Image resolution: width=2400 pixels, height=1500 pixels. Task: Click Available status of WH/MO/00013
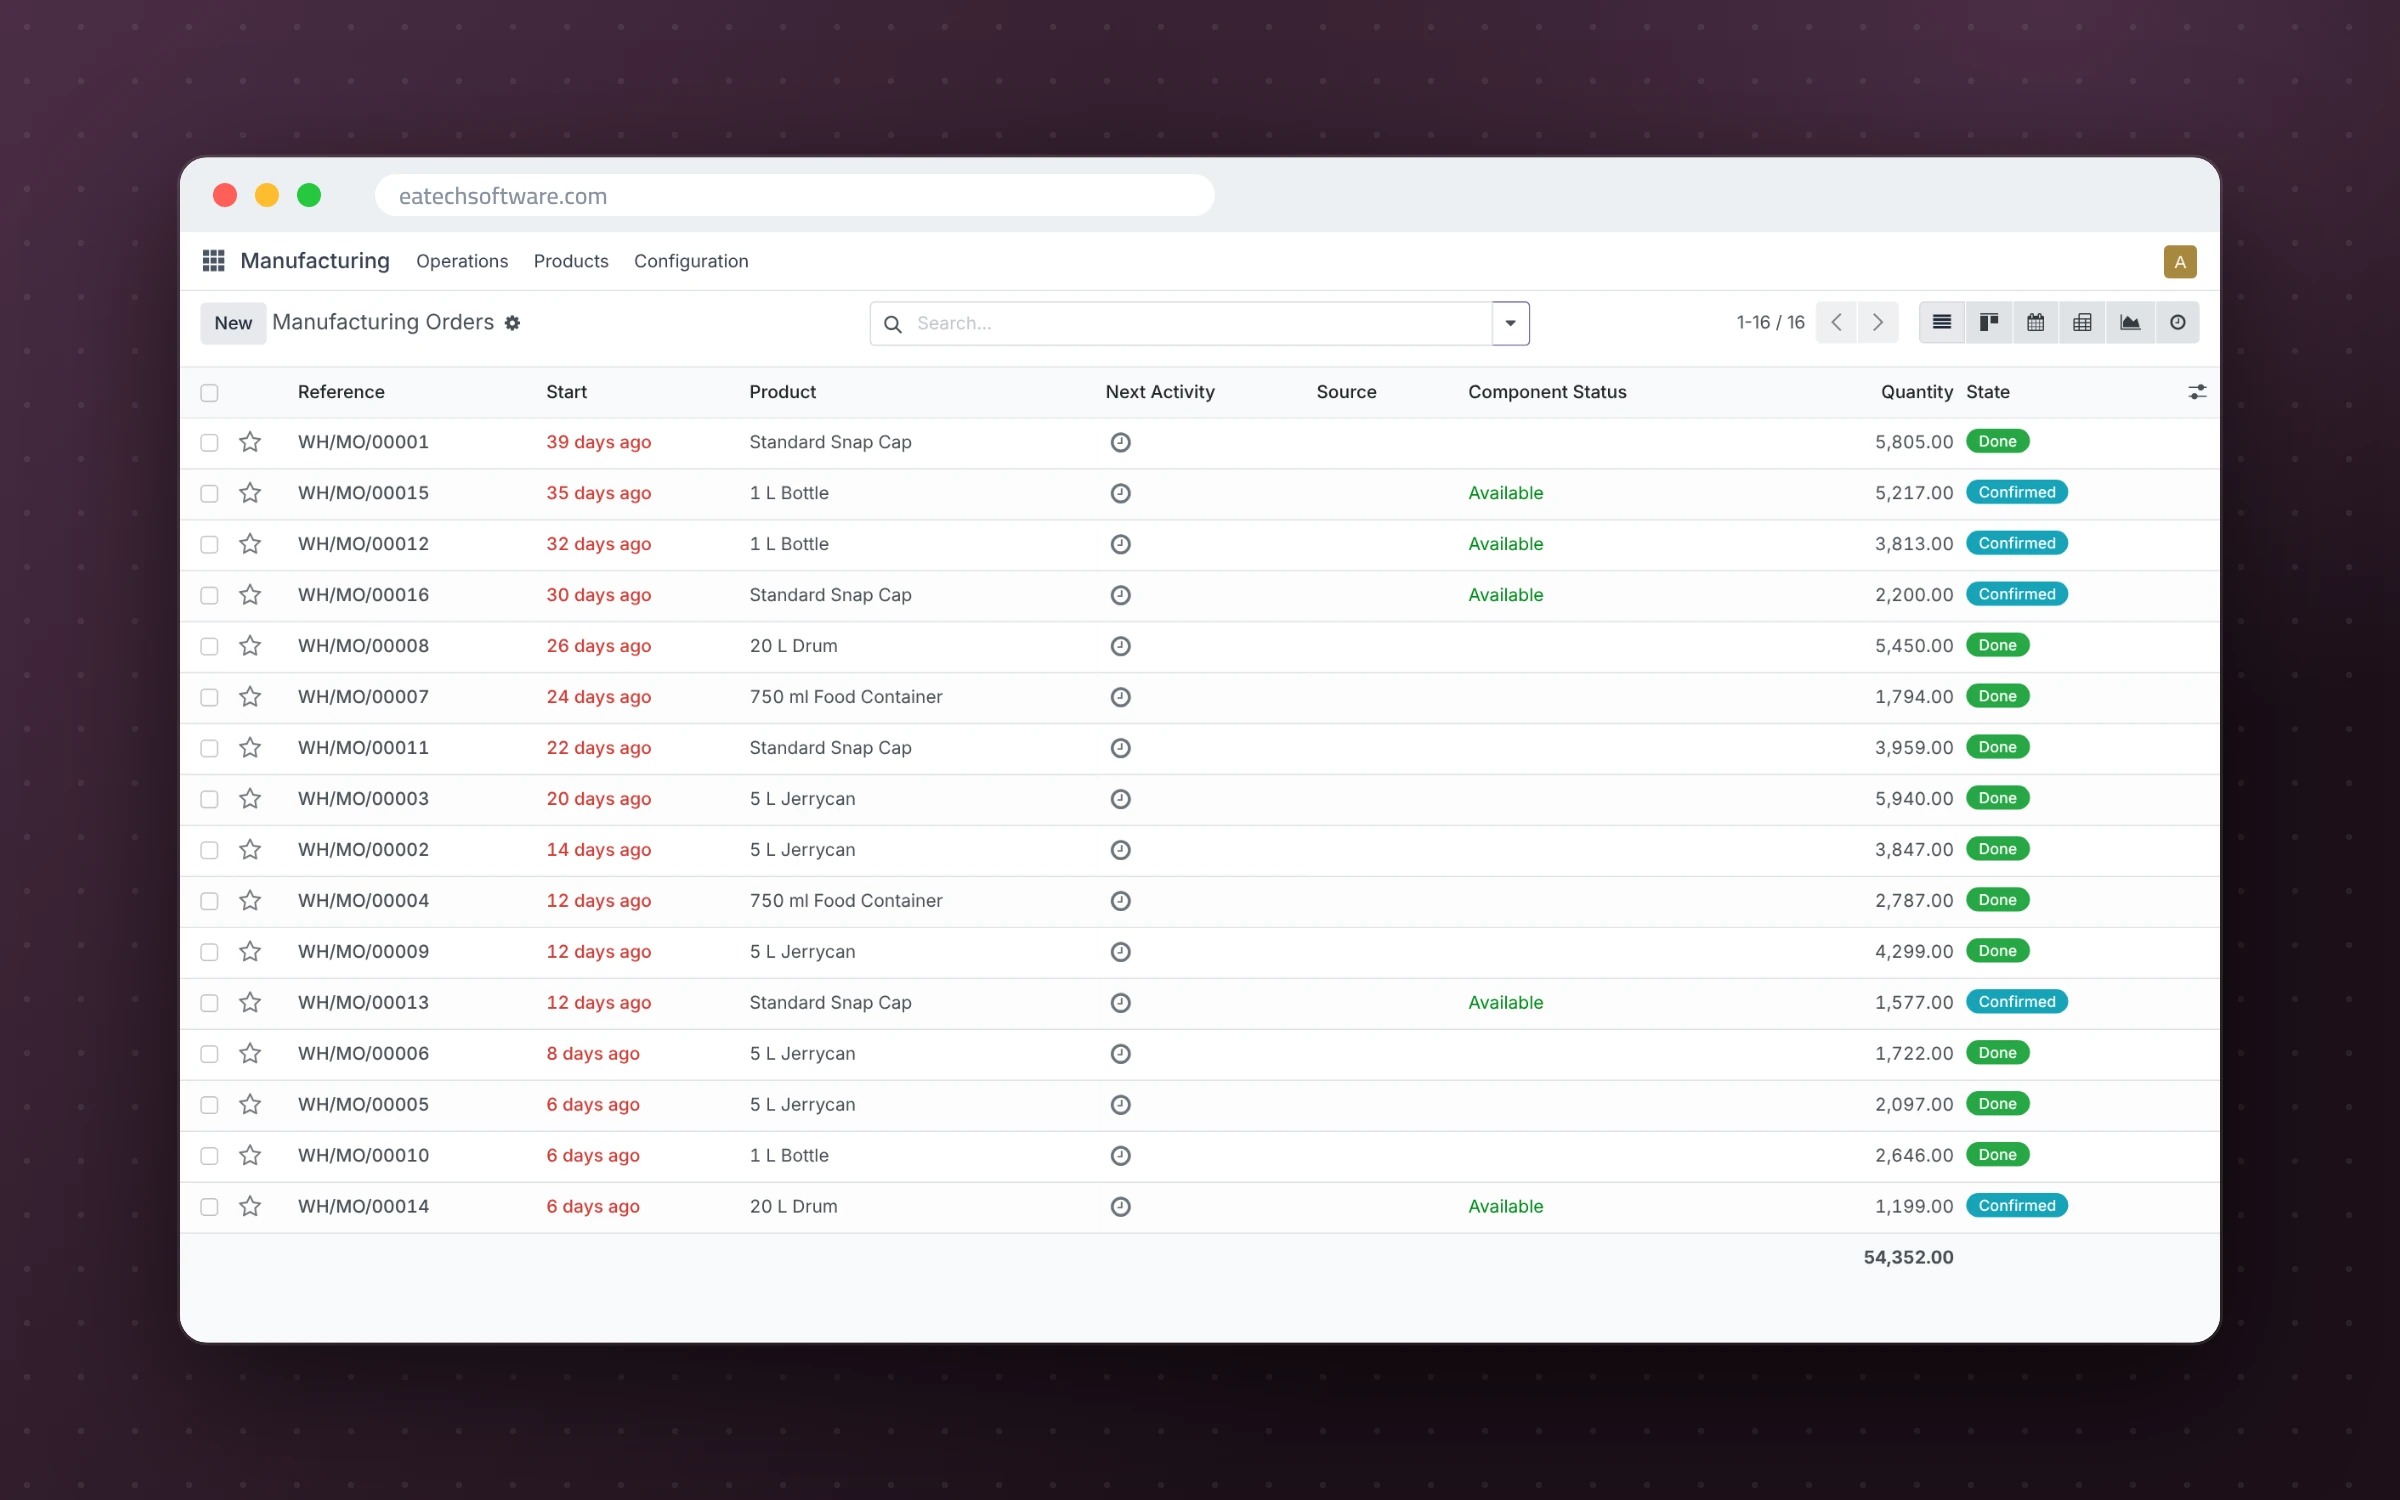[x=1505, y=1003]
